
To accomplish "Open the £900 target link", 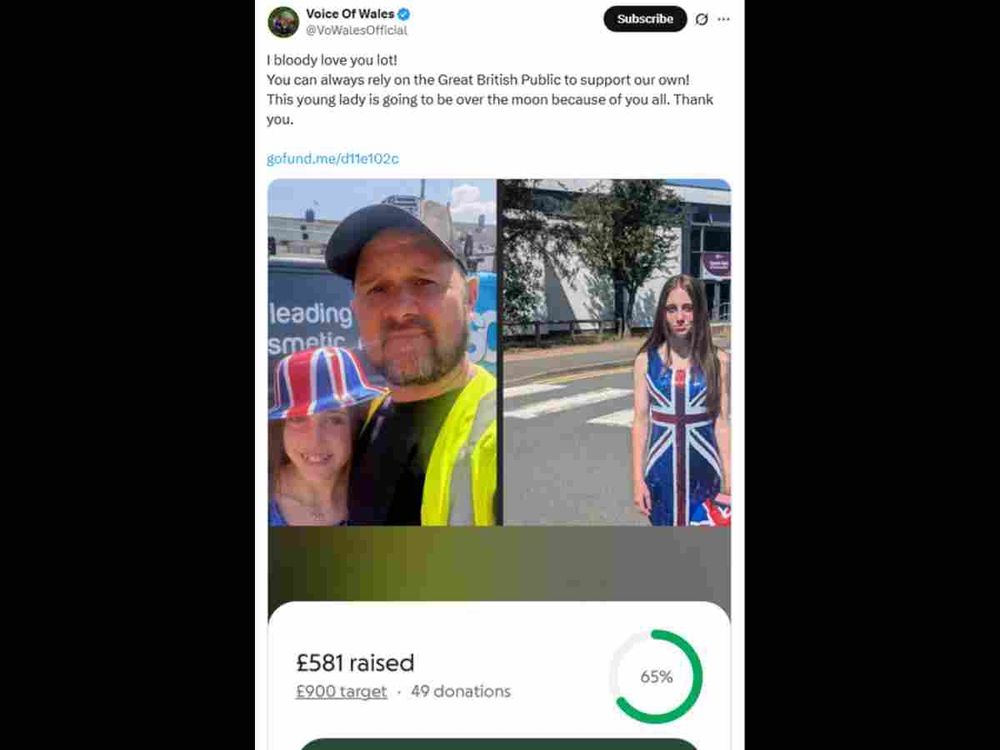I will 341,691.
